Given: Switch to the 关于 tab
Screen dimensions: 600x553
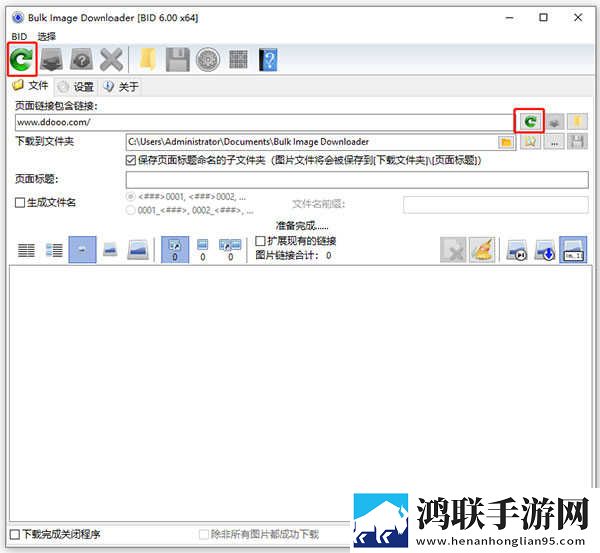Looking at the screenshot, I should point(121,86).
